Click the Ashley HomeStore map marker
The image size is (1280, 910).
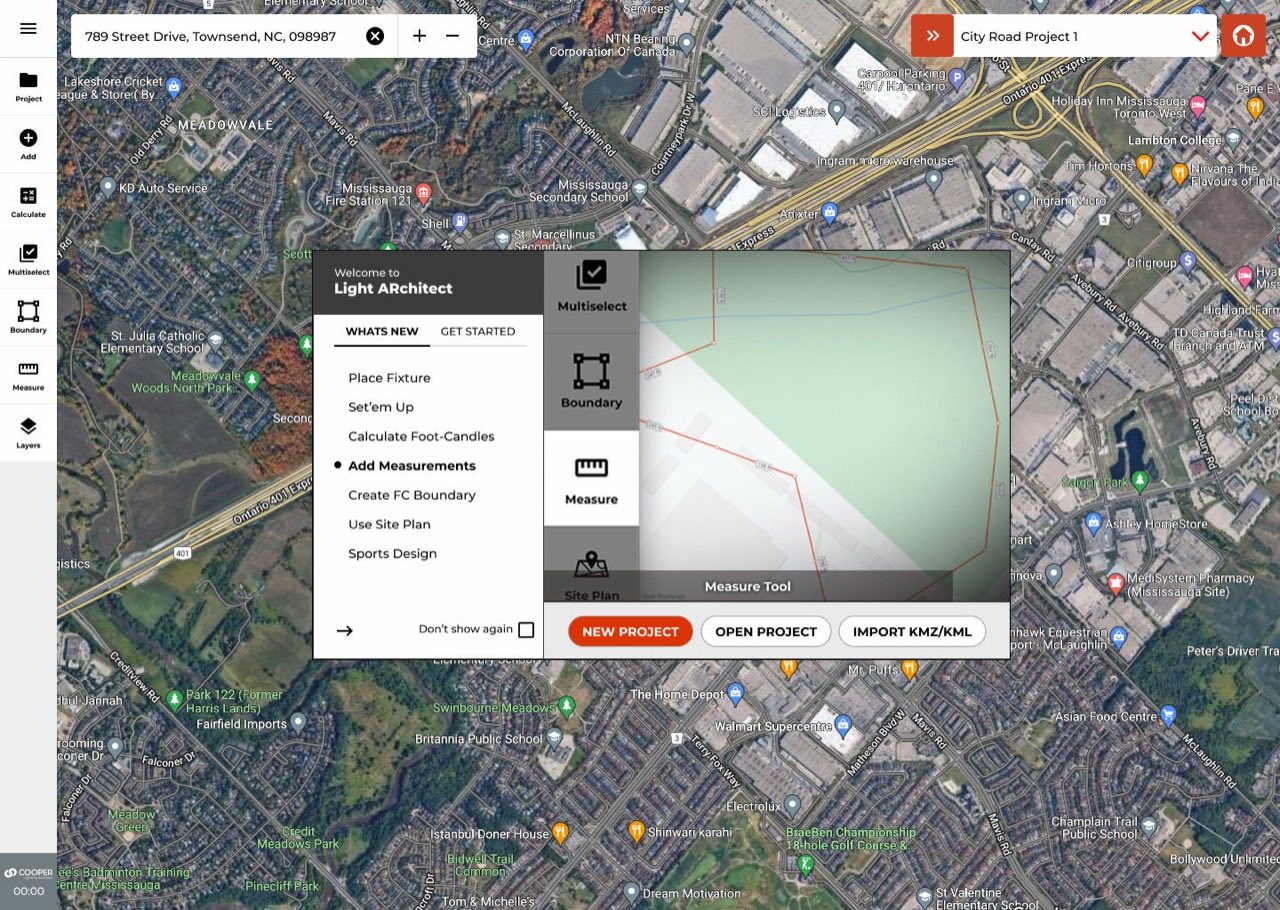tap(1093, 523)
